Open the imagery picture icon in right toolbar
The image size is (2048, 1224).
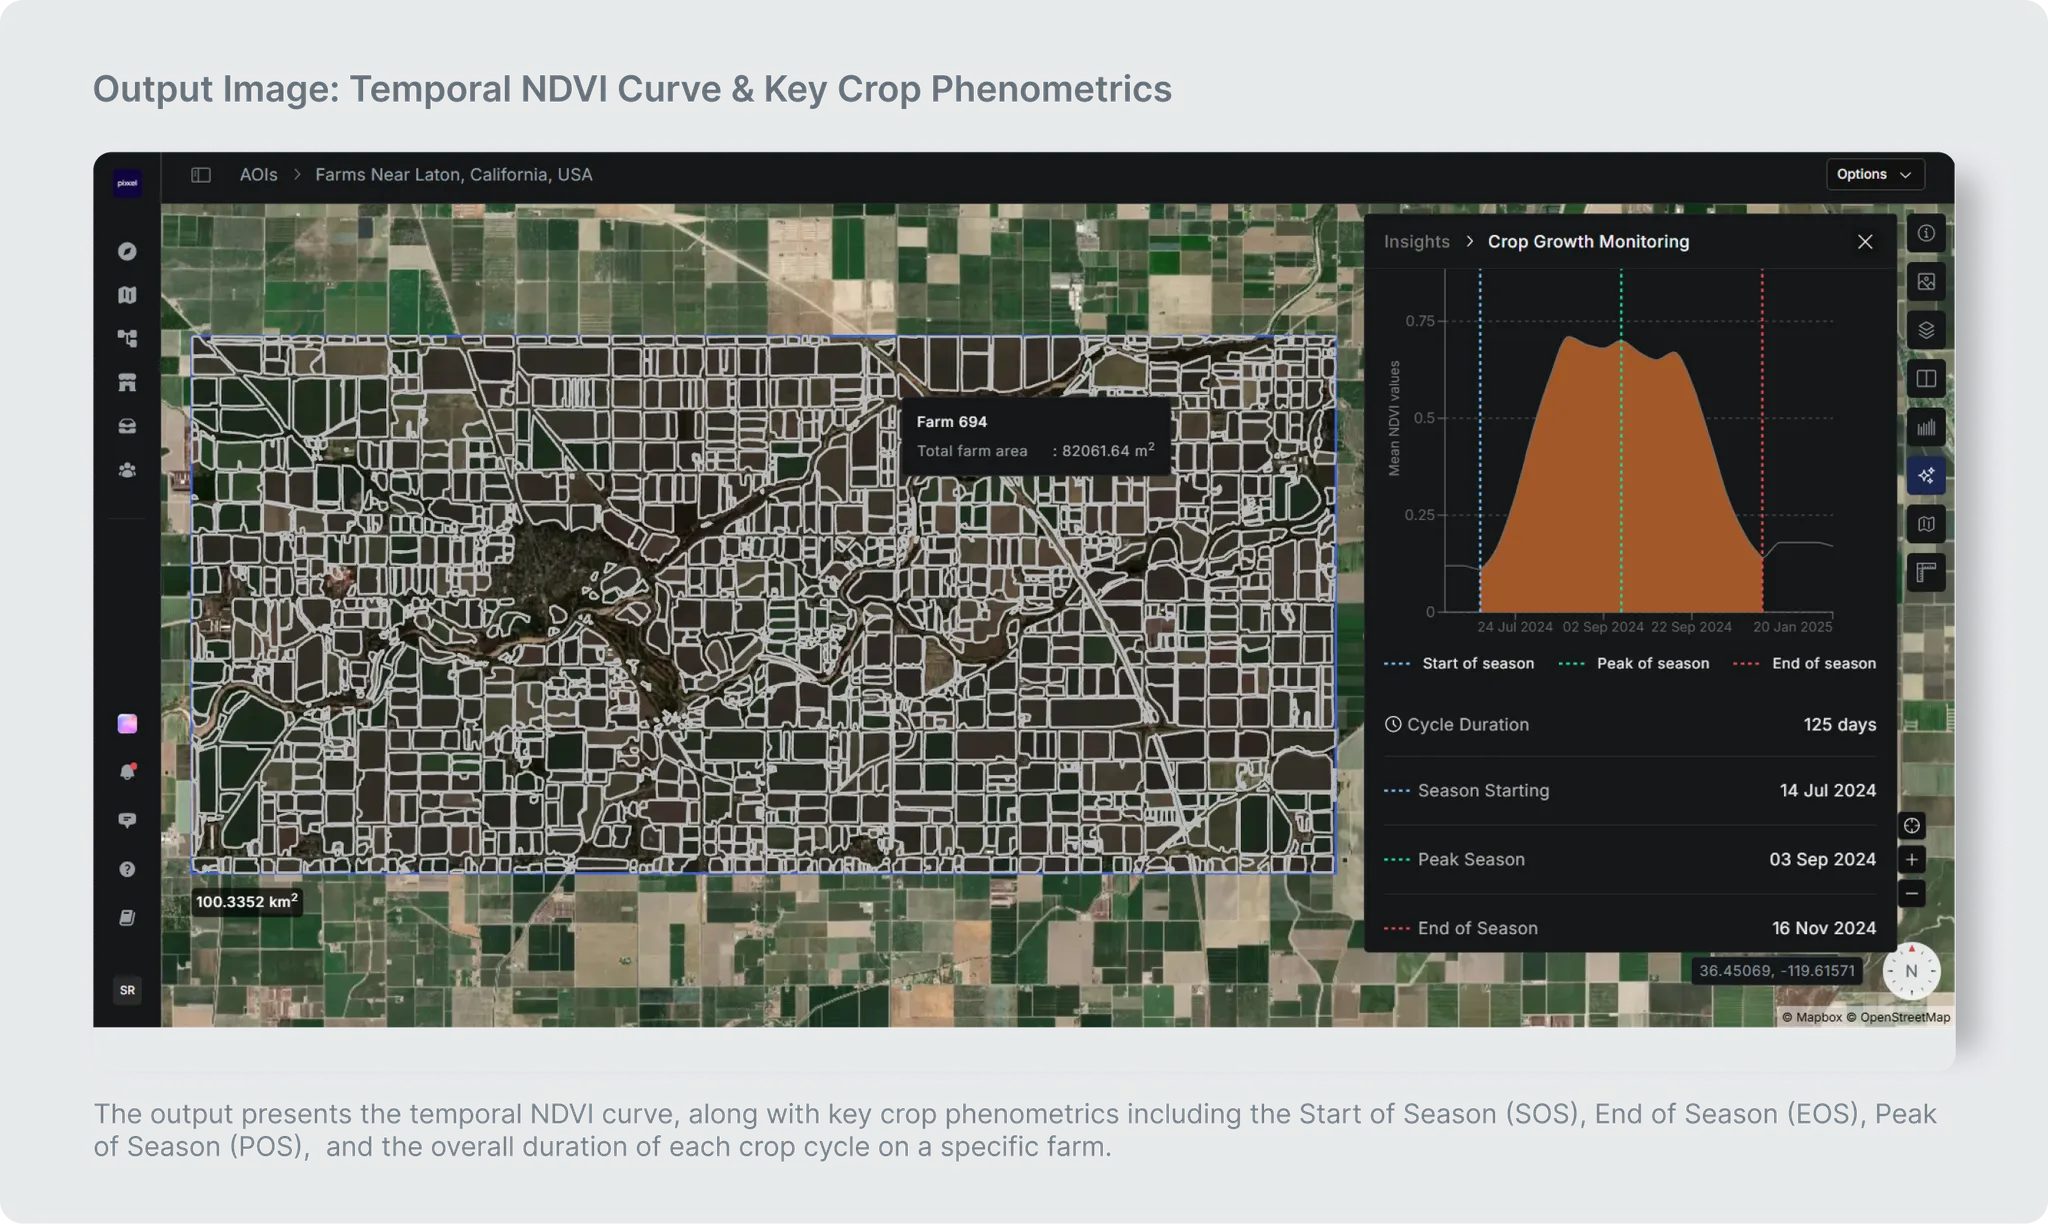(1926, 282)
